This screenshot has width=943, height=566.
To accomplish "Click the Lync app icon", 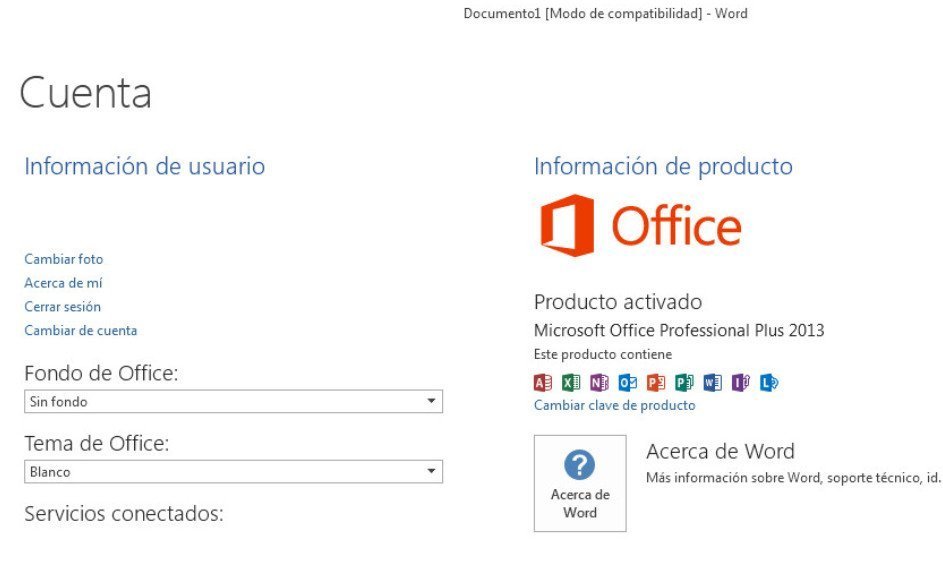I will point(769,383).
